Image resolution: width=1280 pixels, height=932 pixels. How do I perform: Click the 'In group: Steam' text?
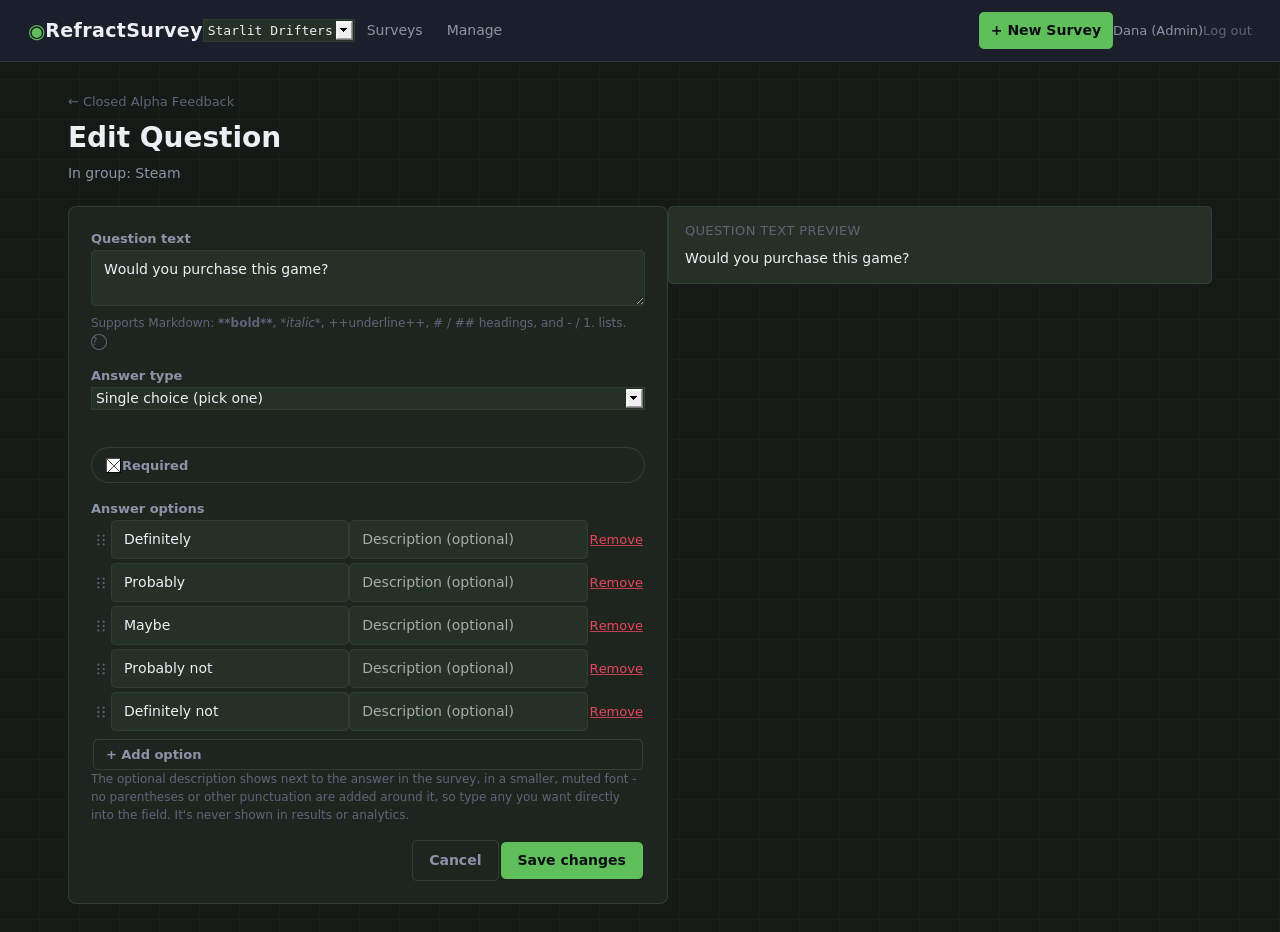pos(124,173)
